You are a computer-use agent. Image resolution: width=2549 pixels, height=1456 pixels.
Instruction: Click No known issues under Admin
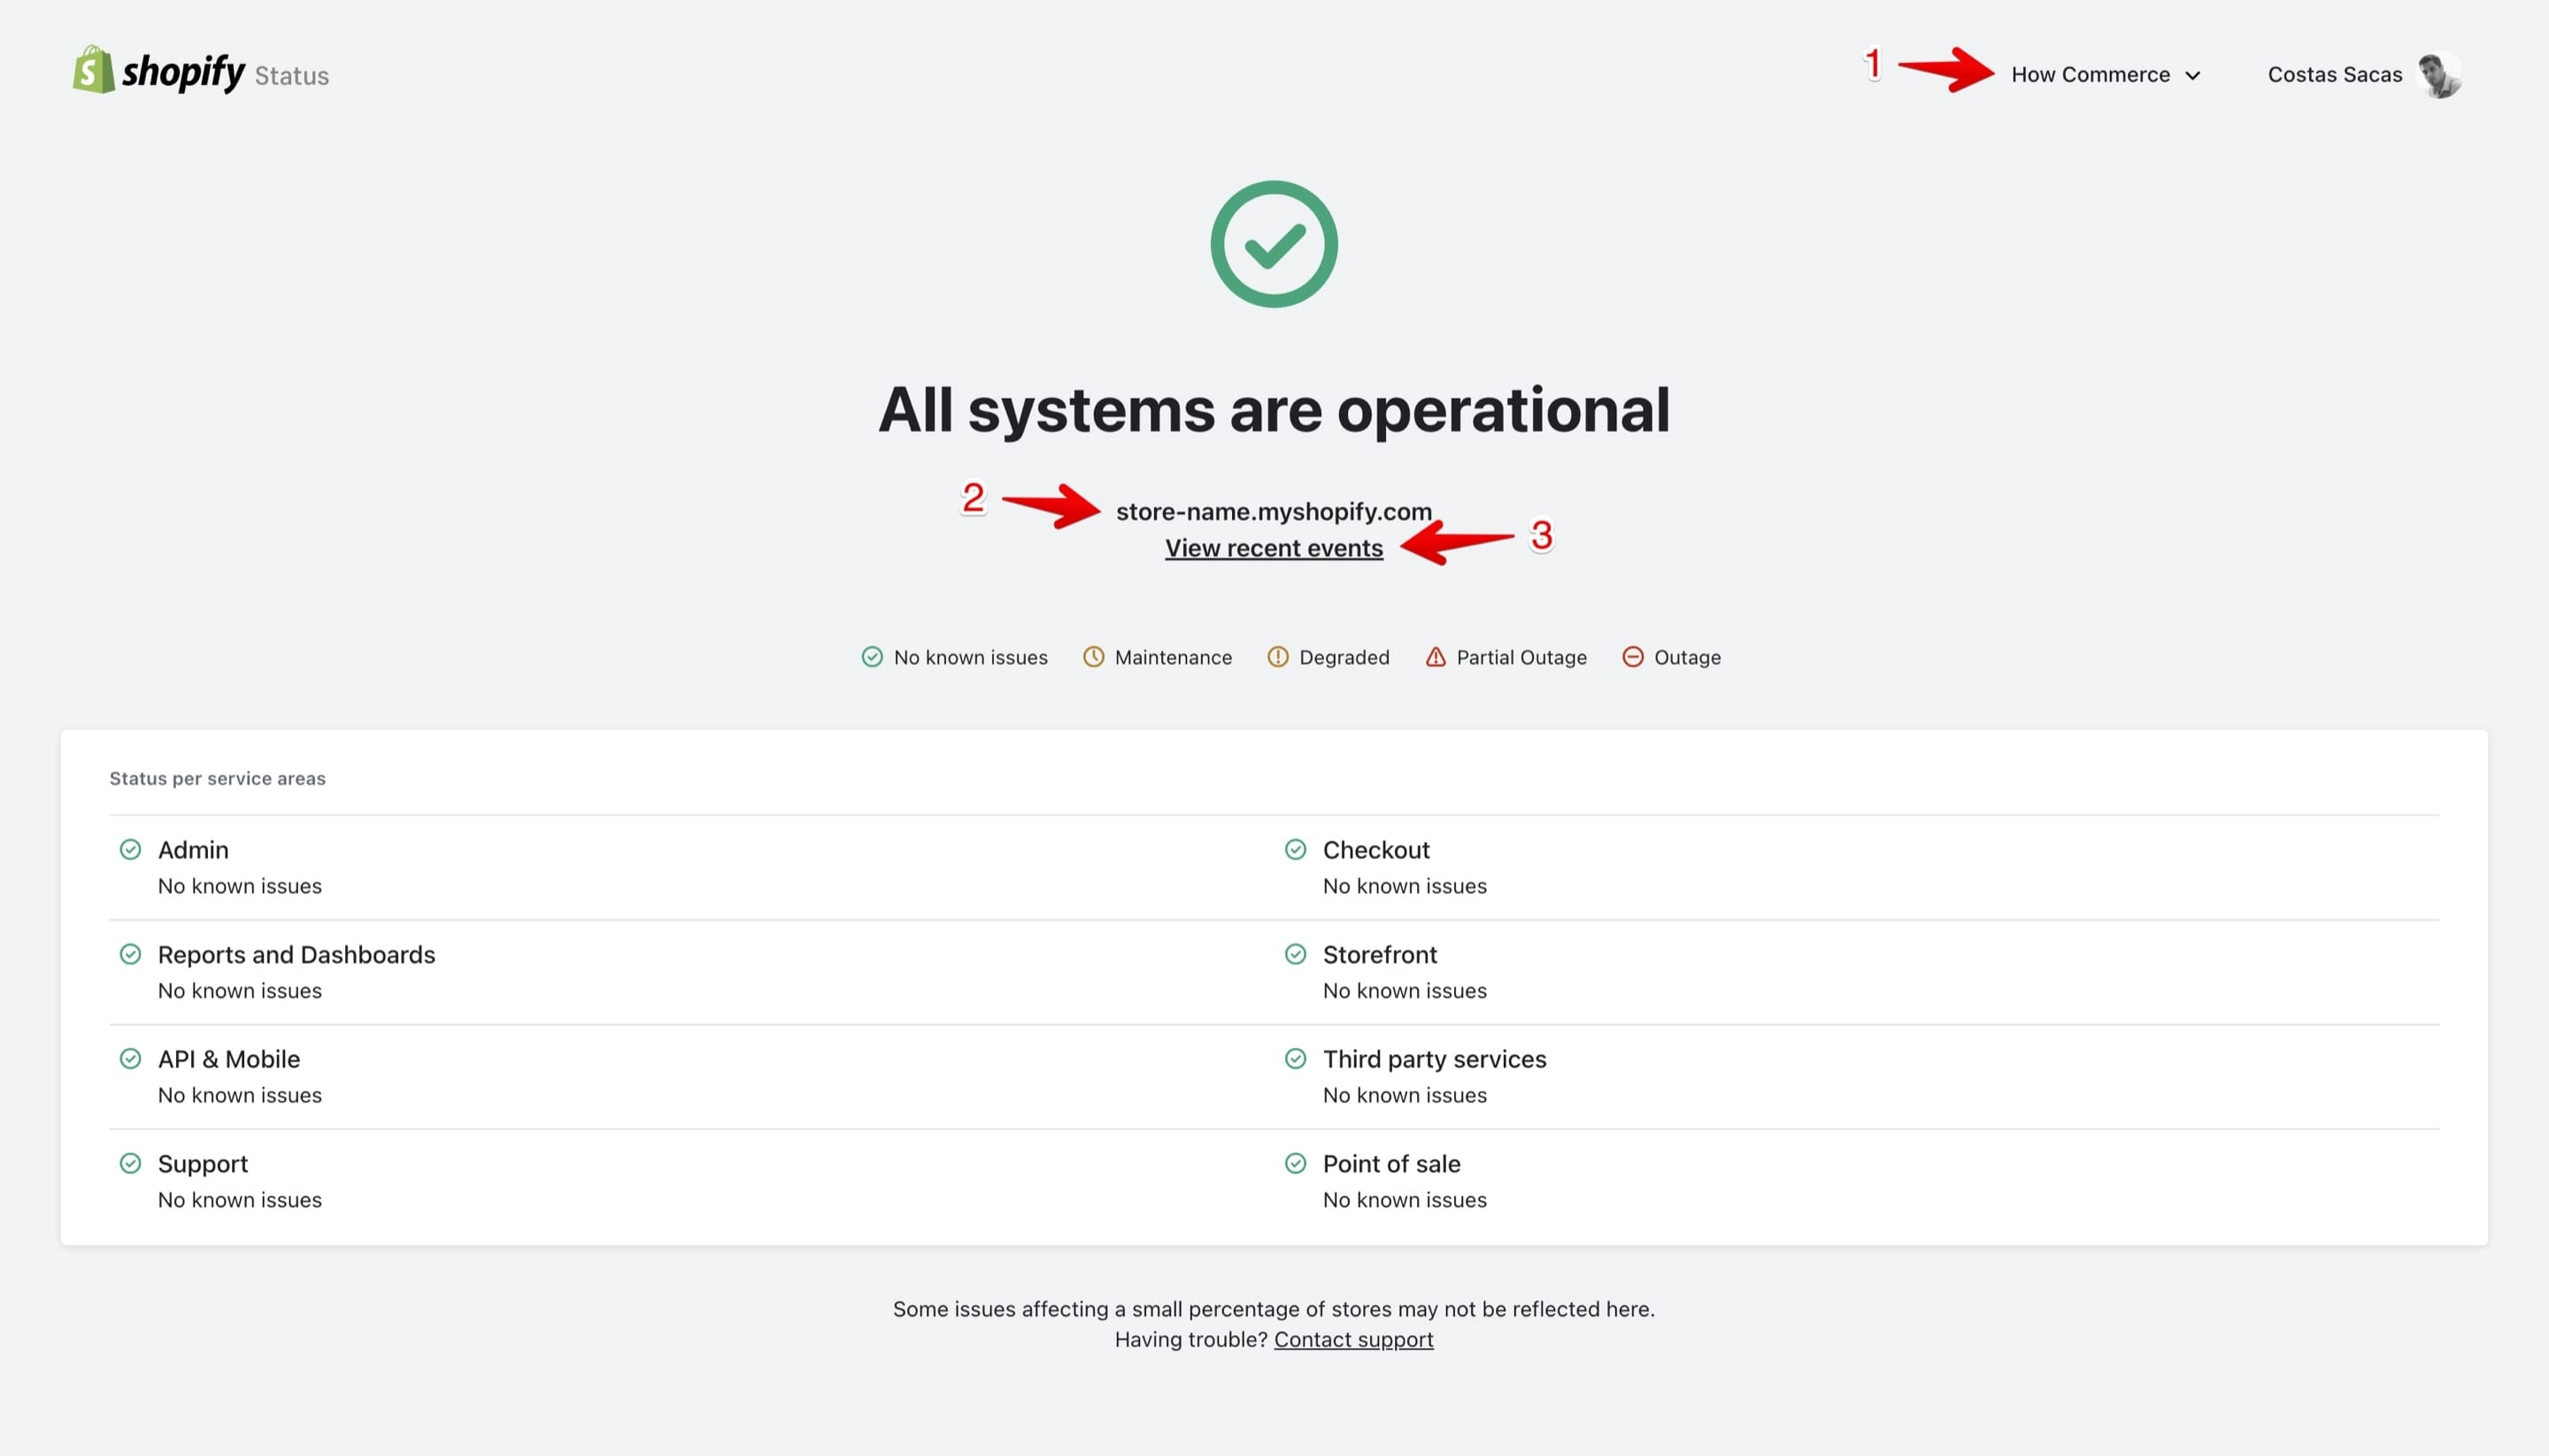pos(239,886)
